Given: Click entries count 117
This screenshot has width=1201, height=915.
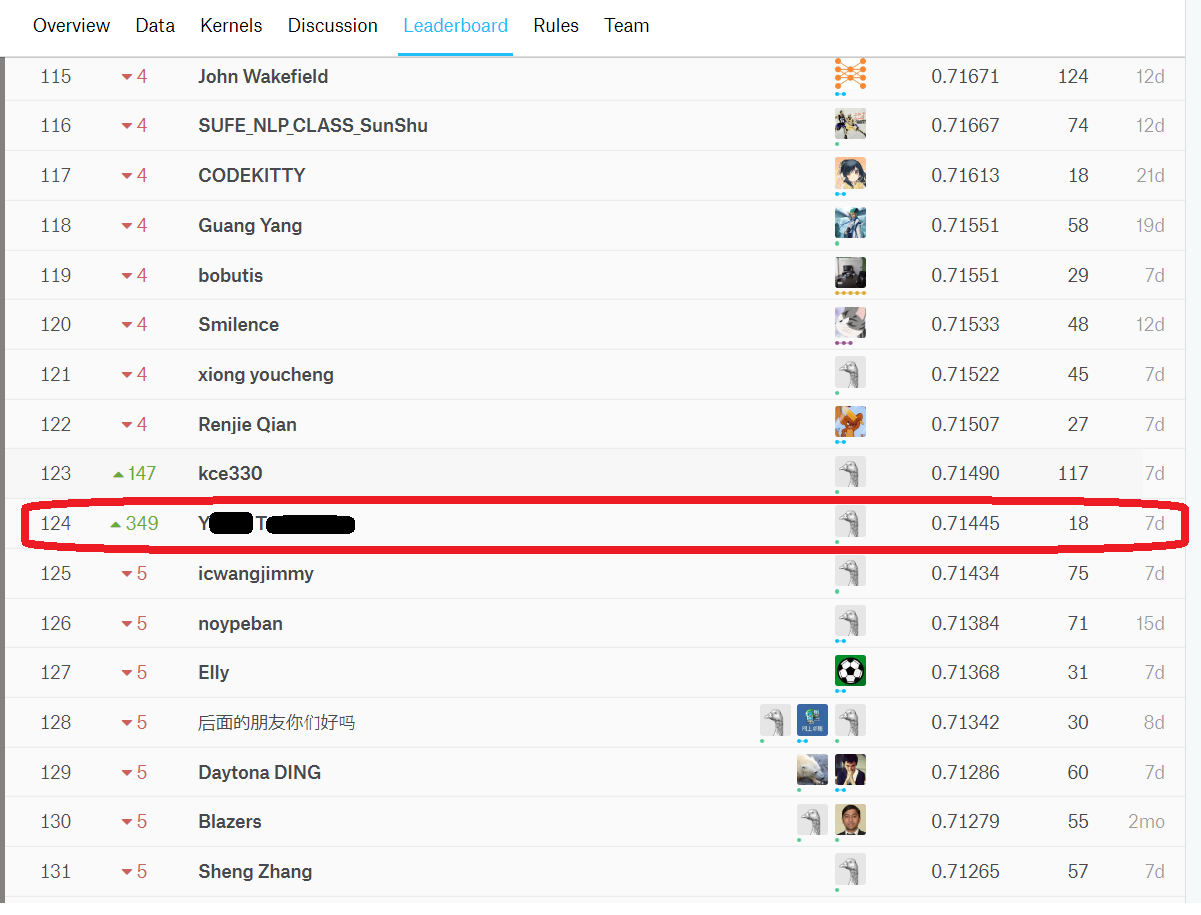Looking at the screenshot, I should (x=1073, y=473).
